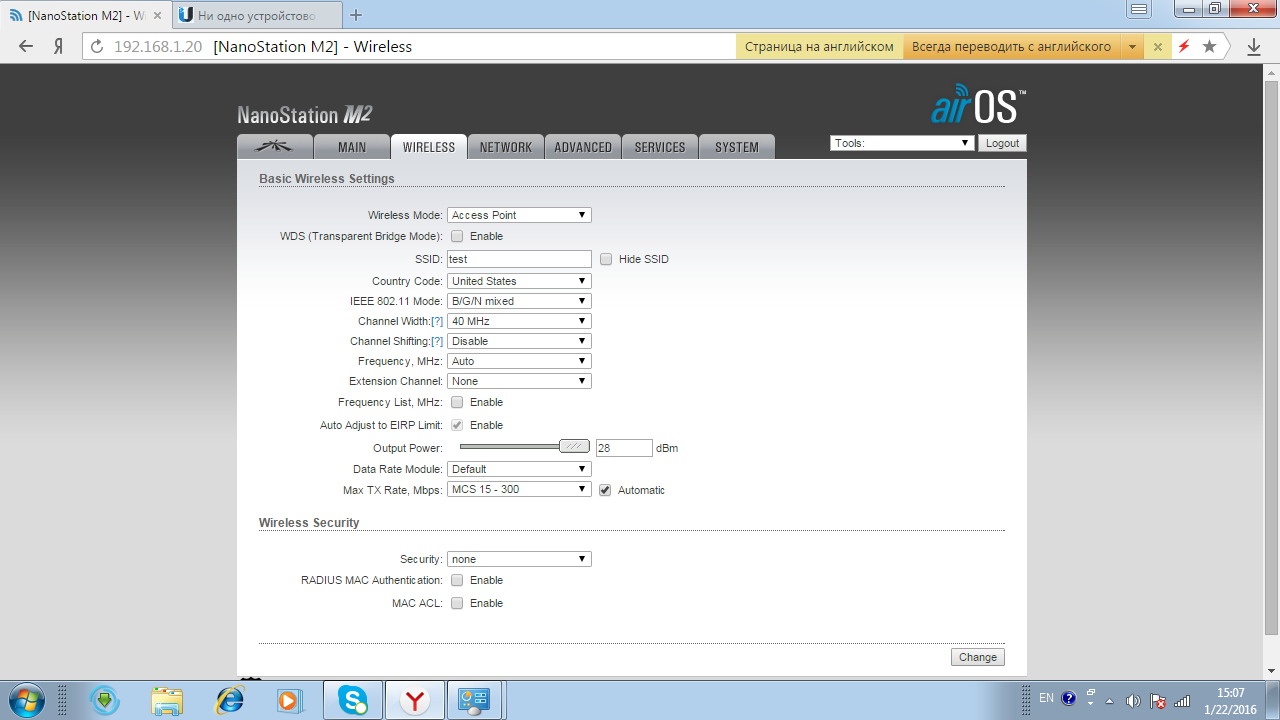The height and width of the screenshot is (720, 1280).
Task: Open the media player taskbar icon
Action: (x=290, y=700)
